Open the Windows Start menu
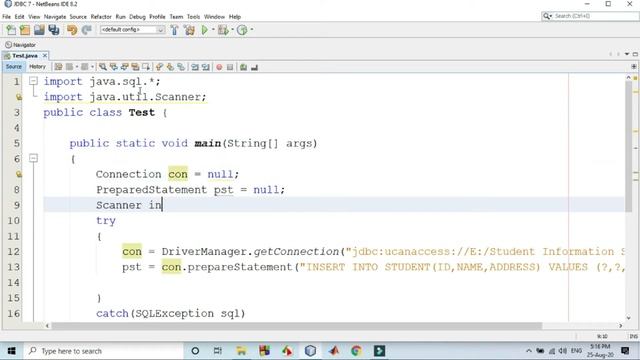Viewport: 640px width, 360px height. click(11, 351)
